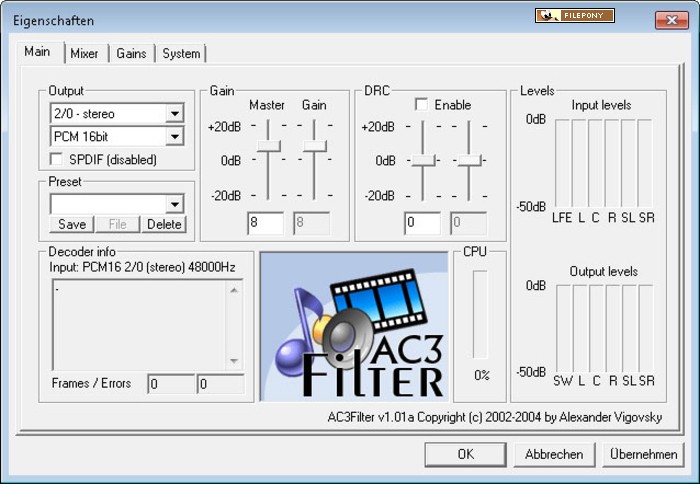Click the Save preset button
700x484 pixels.
tap(72, 224)
